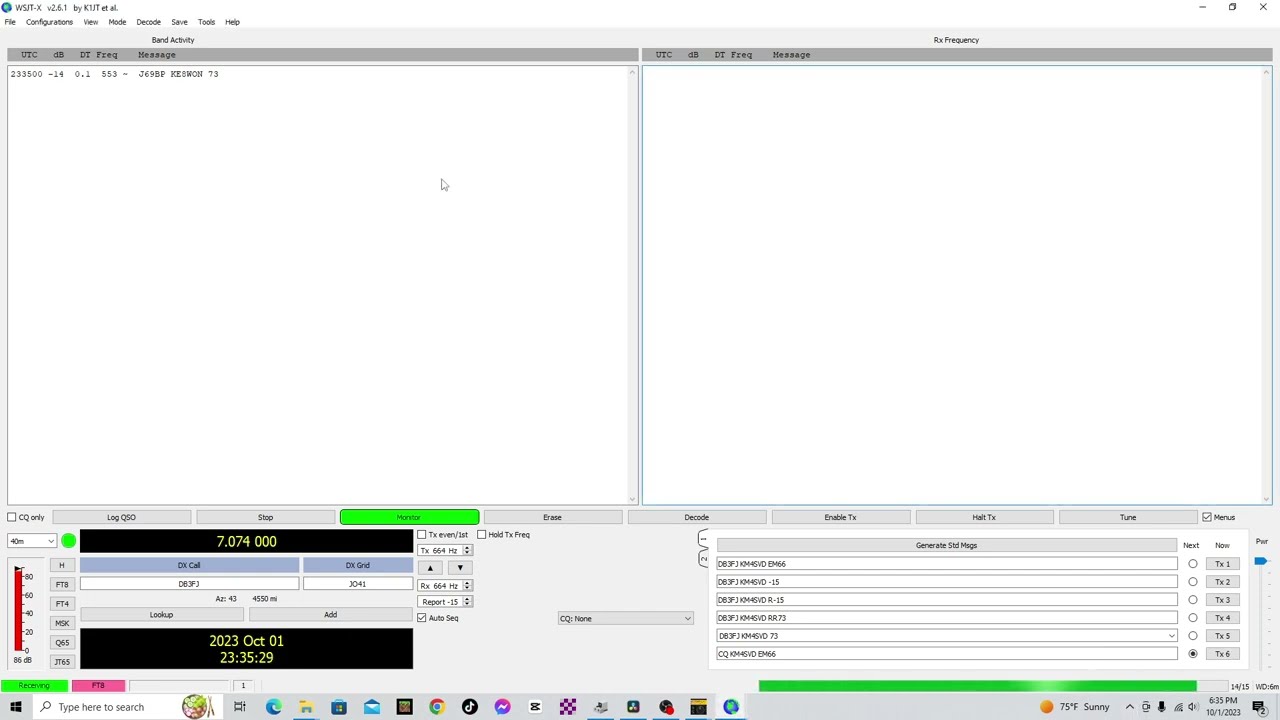The image size is (1280, 720).
Task: Launch Google Chrome from taskbar
Action: tap(437, 707)
